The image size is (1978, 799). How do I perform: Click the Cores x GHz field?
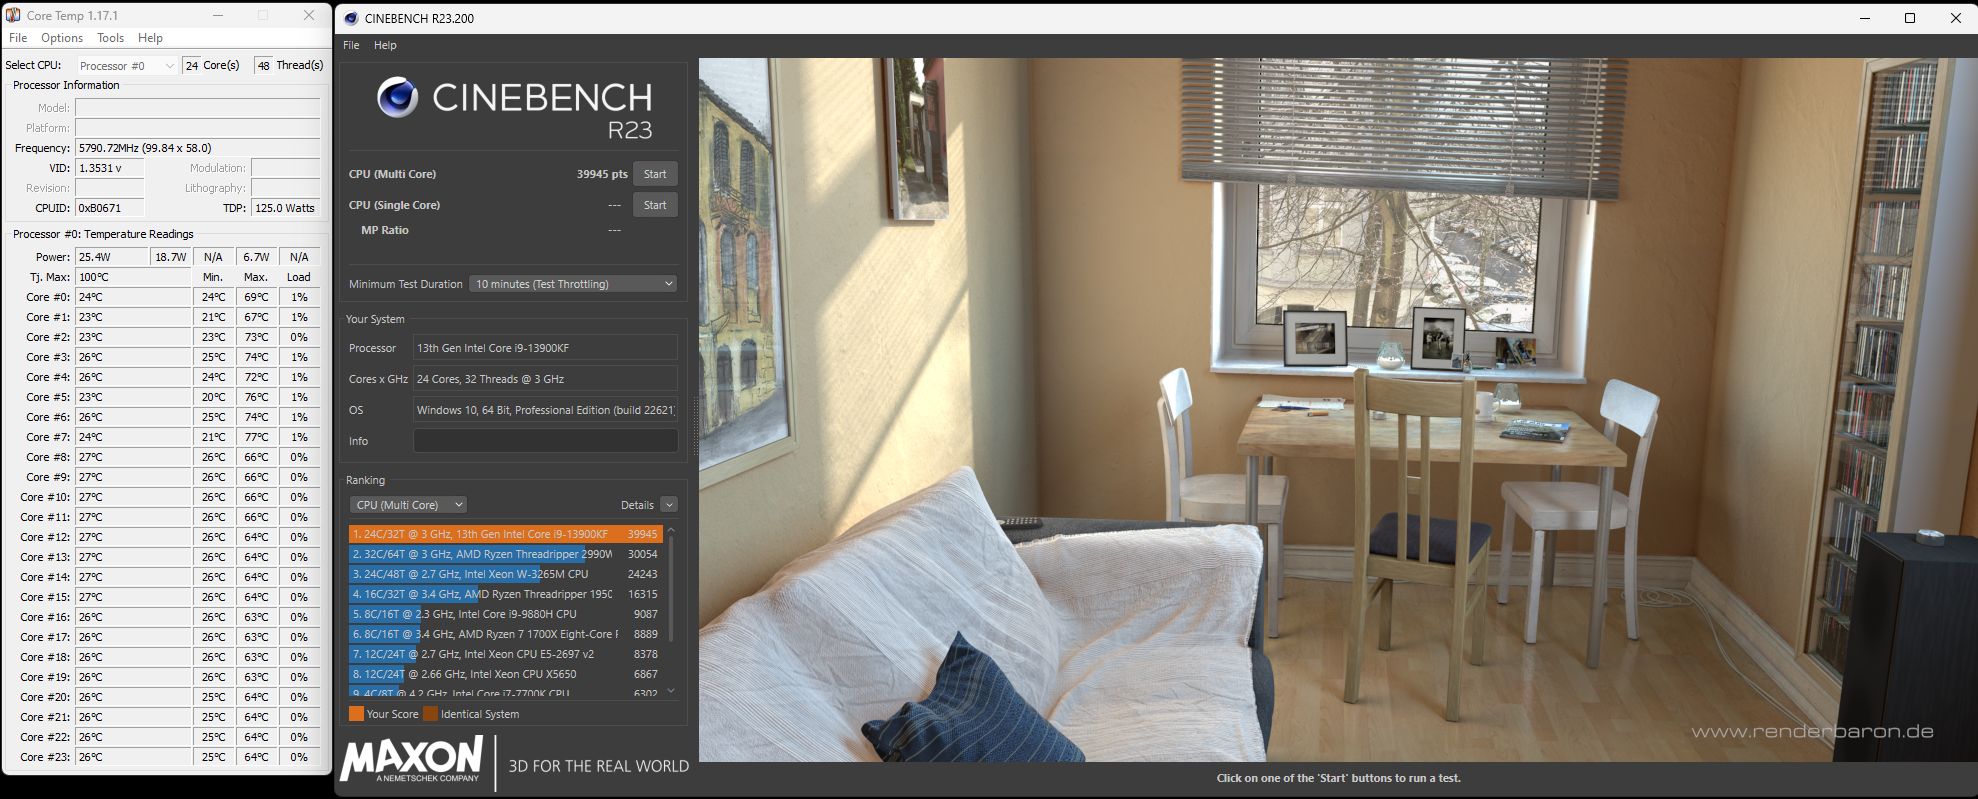coord(545,379)
